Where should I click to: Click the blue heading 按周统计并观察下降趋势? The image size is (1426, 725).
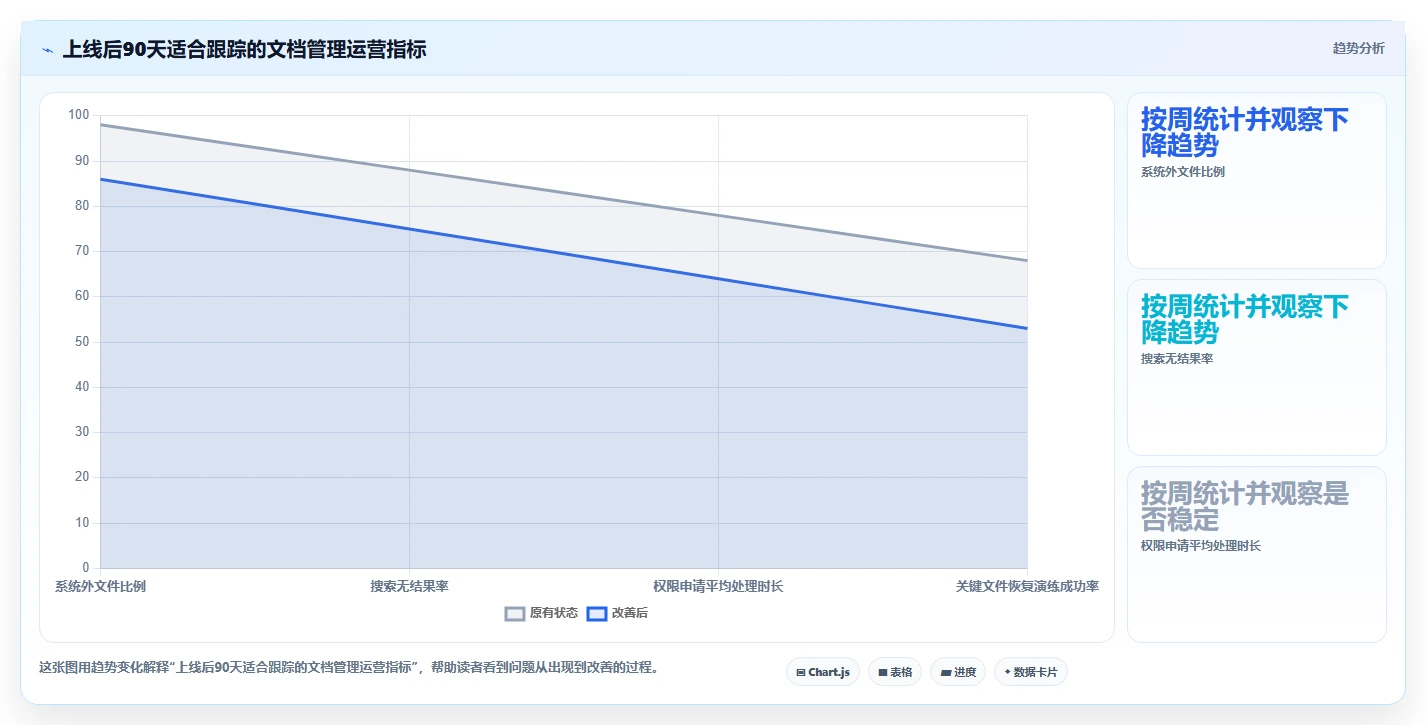click(x=1245, y=132)
